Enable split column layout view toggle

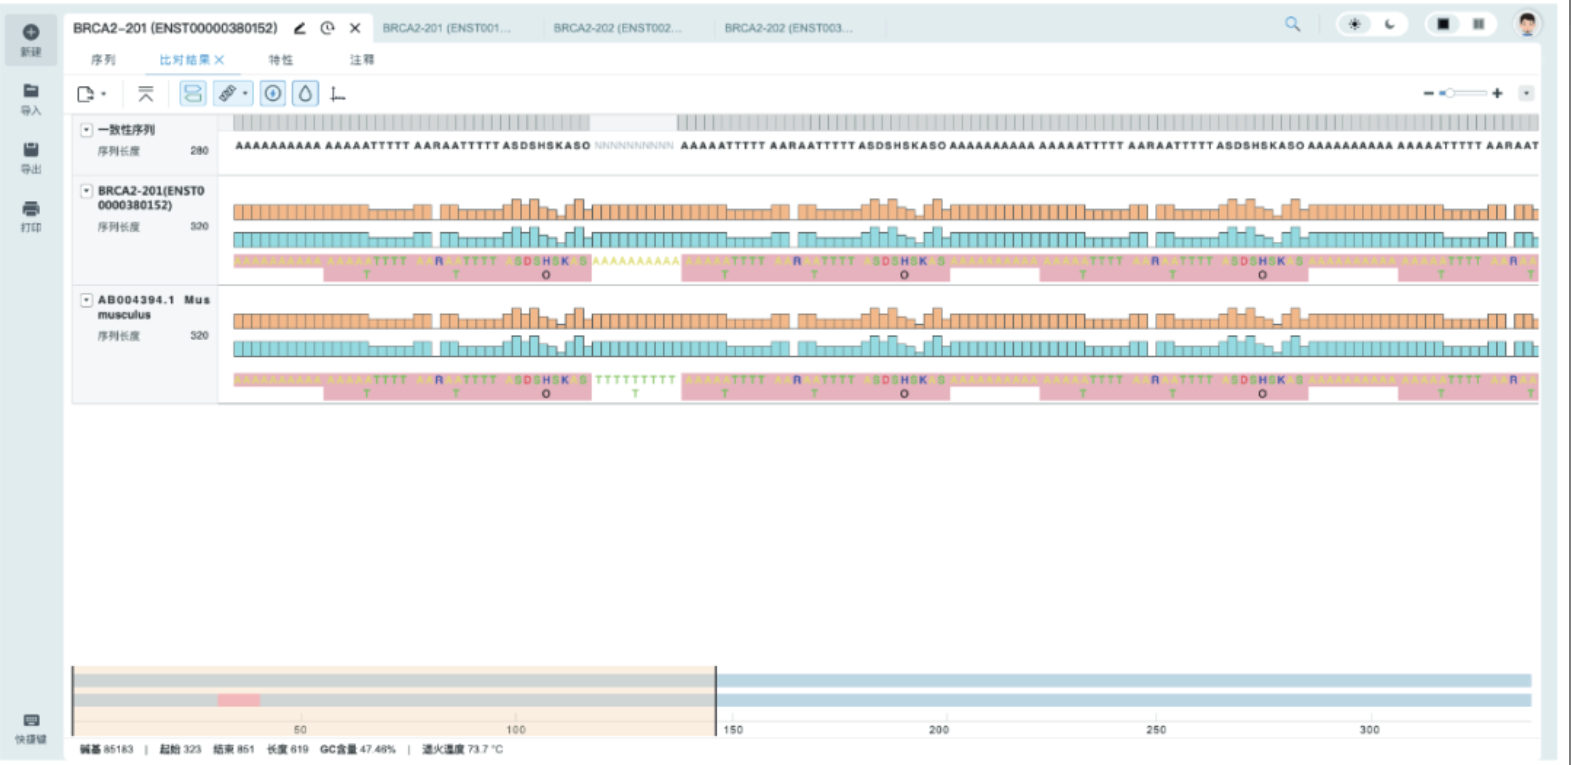pyautogui.click(x=1478, y=24)
